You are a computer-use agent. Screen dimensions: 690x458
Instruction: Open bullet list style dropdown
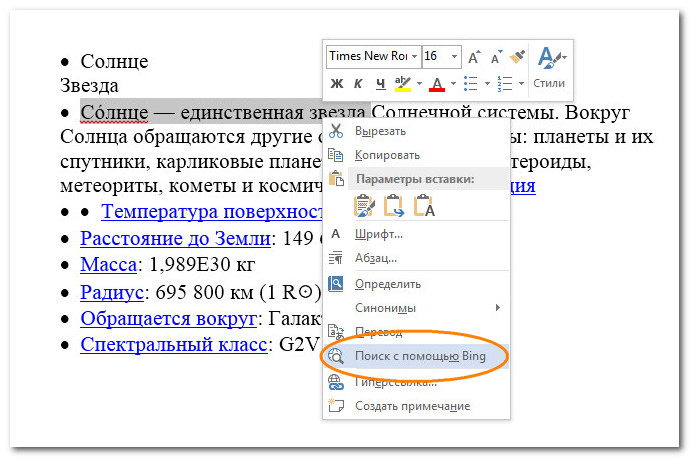pos(487,83)
